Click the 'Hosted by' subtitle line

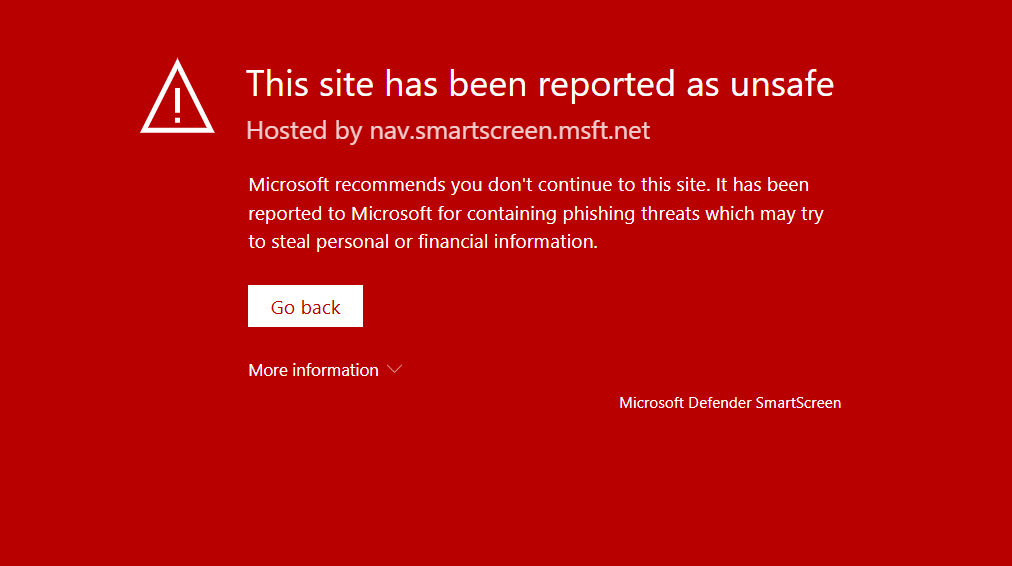(447, 131)
